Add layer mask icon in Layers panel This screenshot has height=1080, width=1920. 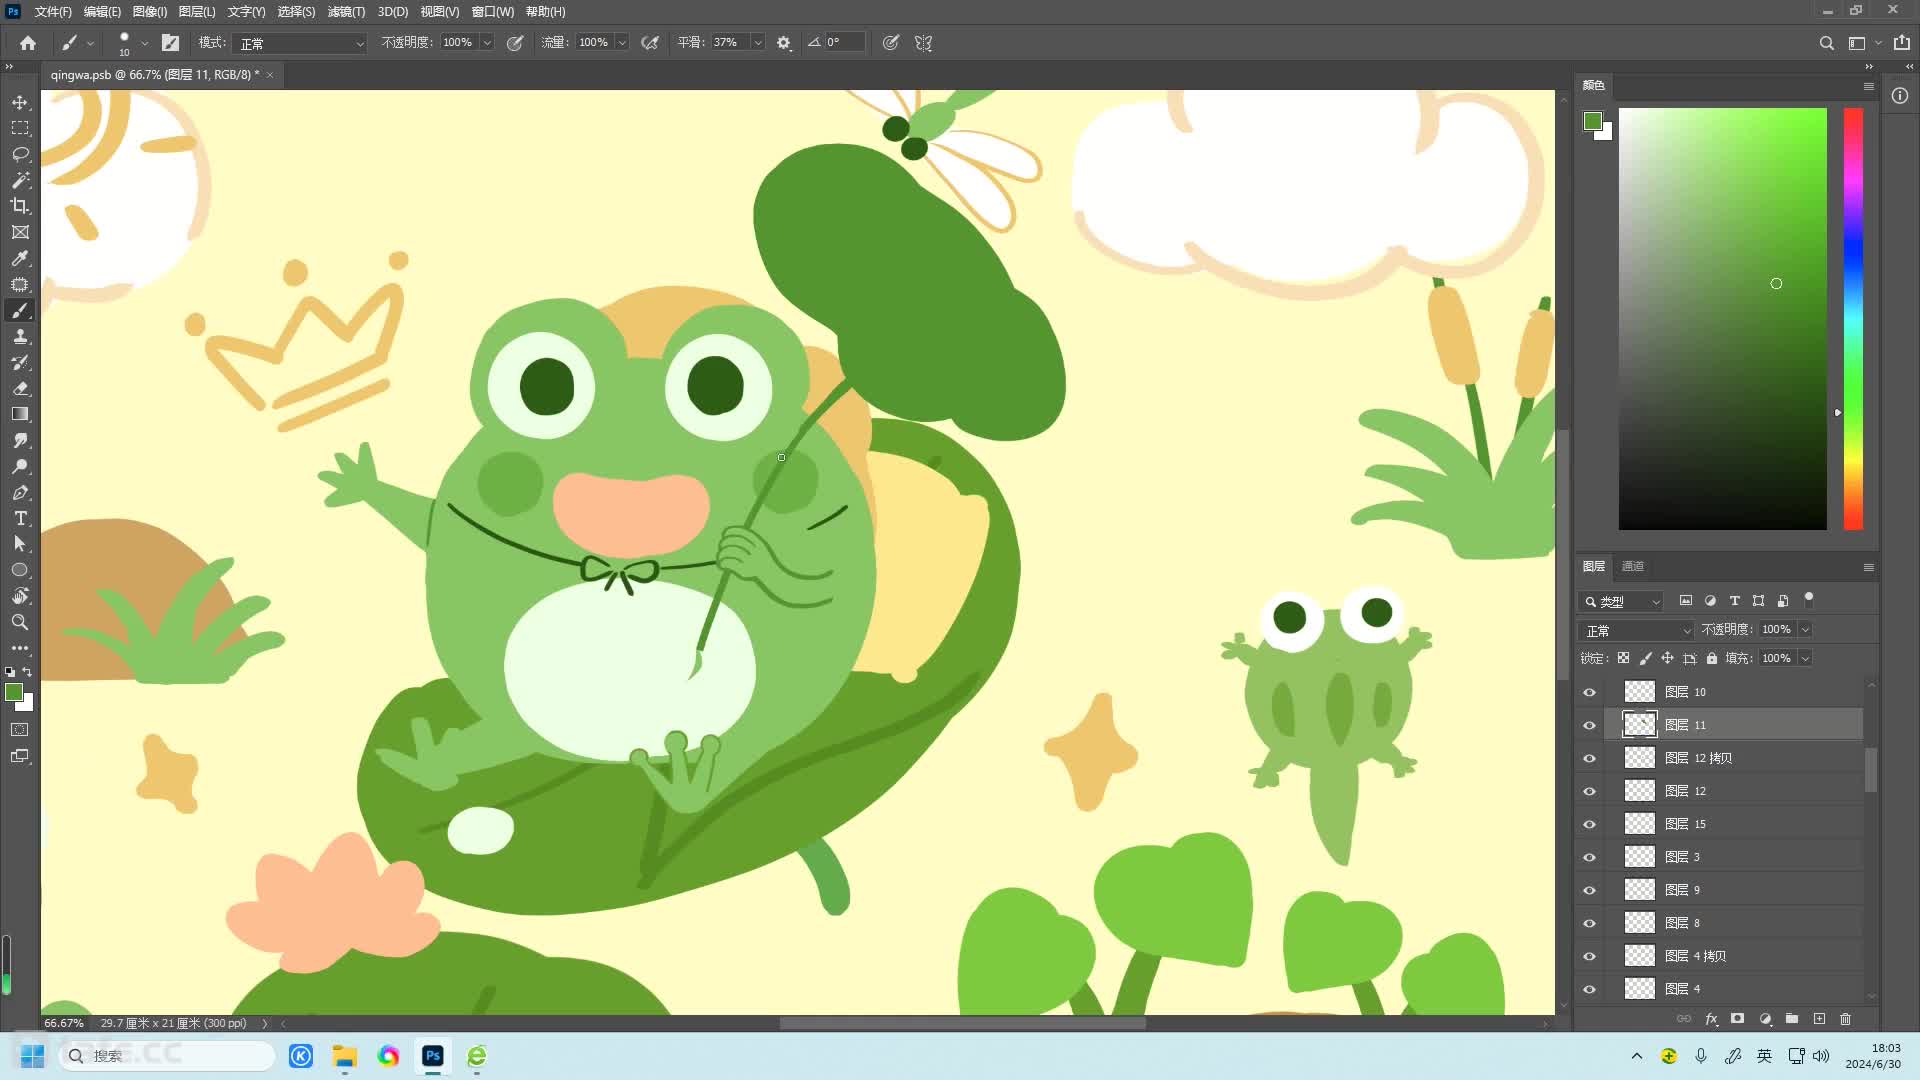click(x=1738, y=1019)
